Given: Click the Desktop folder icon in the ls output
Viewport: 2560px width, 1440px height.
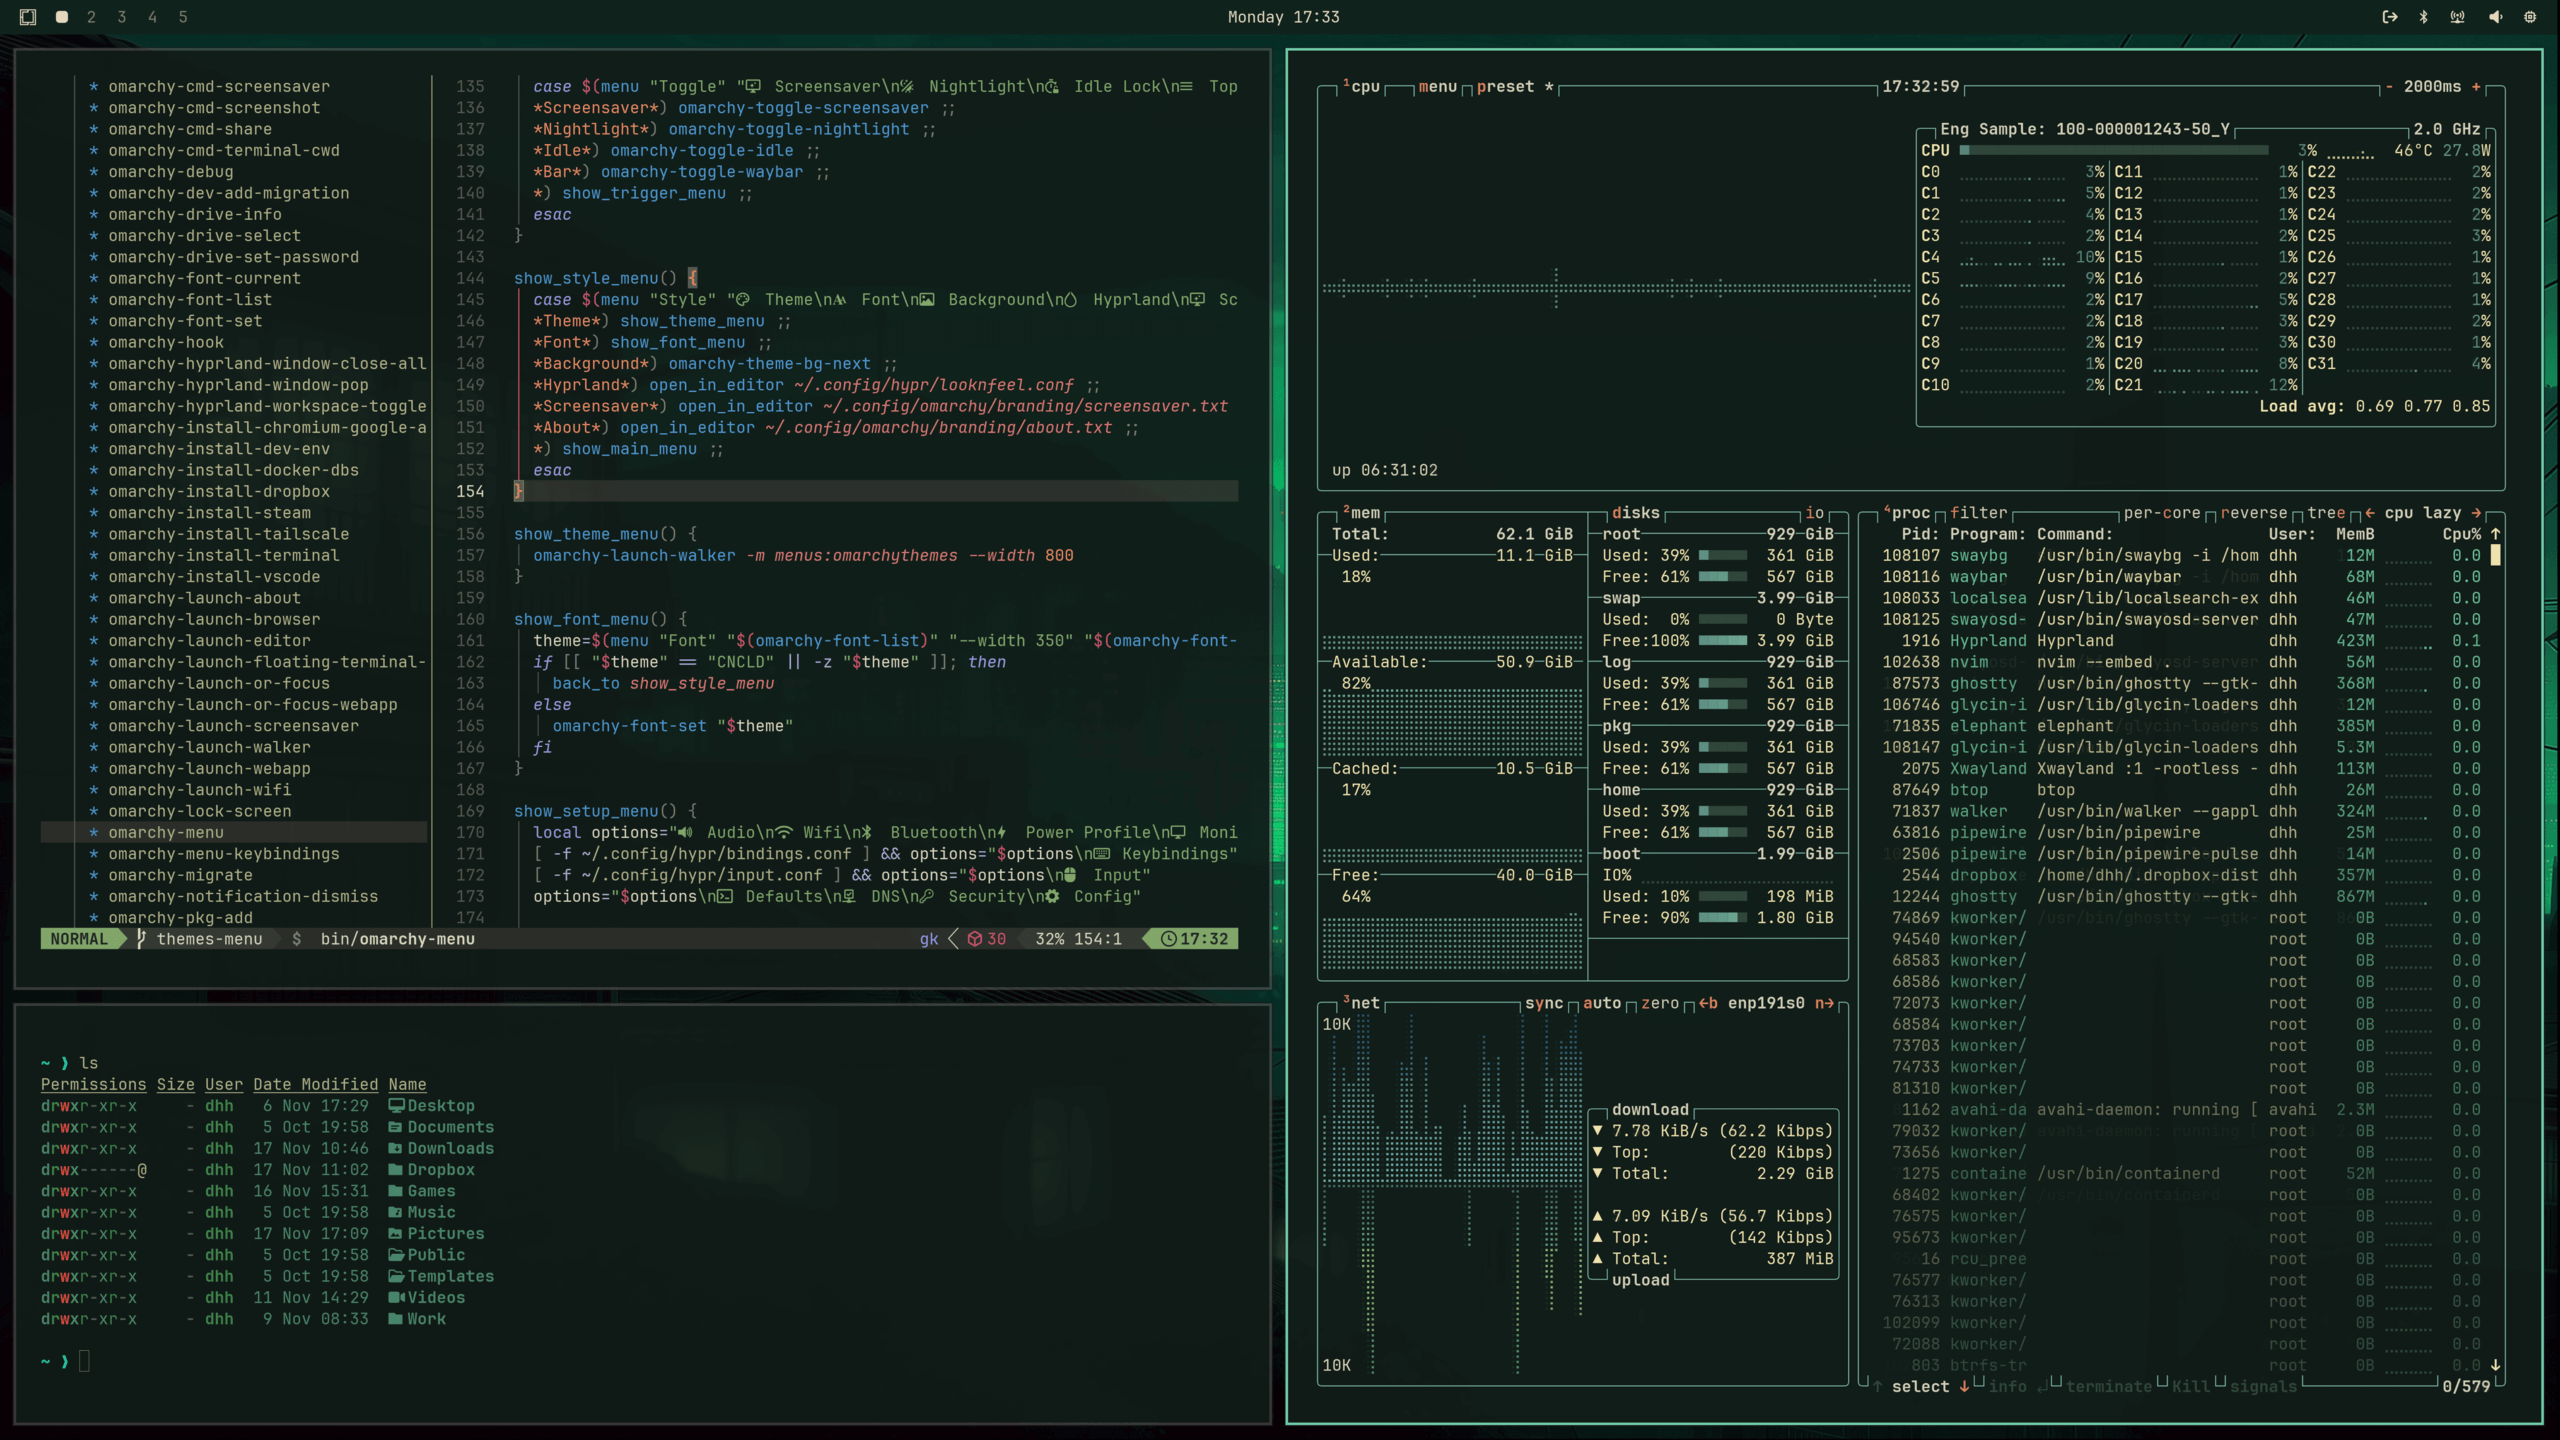Looking at the screenshot, I should tap(396, 1106).
